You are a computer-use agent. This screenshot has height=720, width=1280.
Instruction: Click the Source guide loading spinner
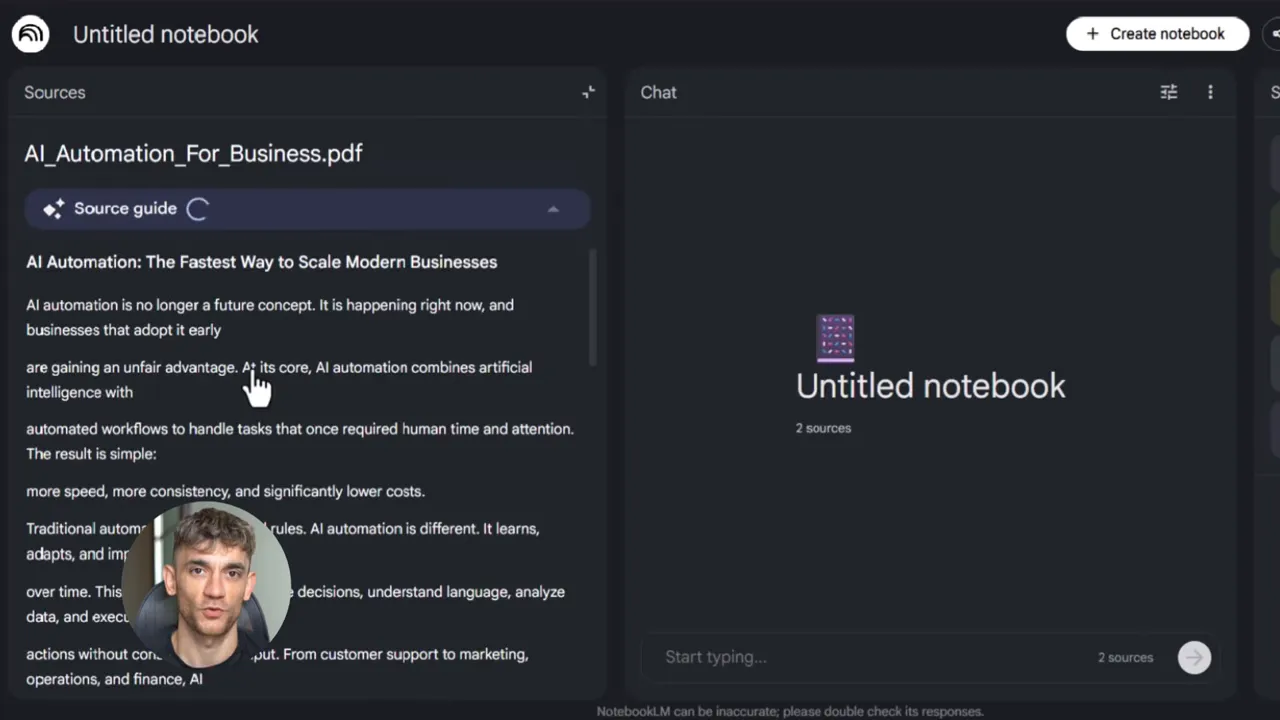198,209
